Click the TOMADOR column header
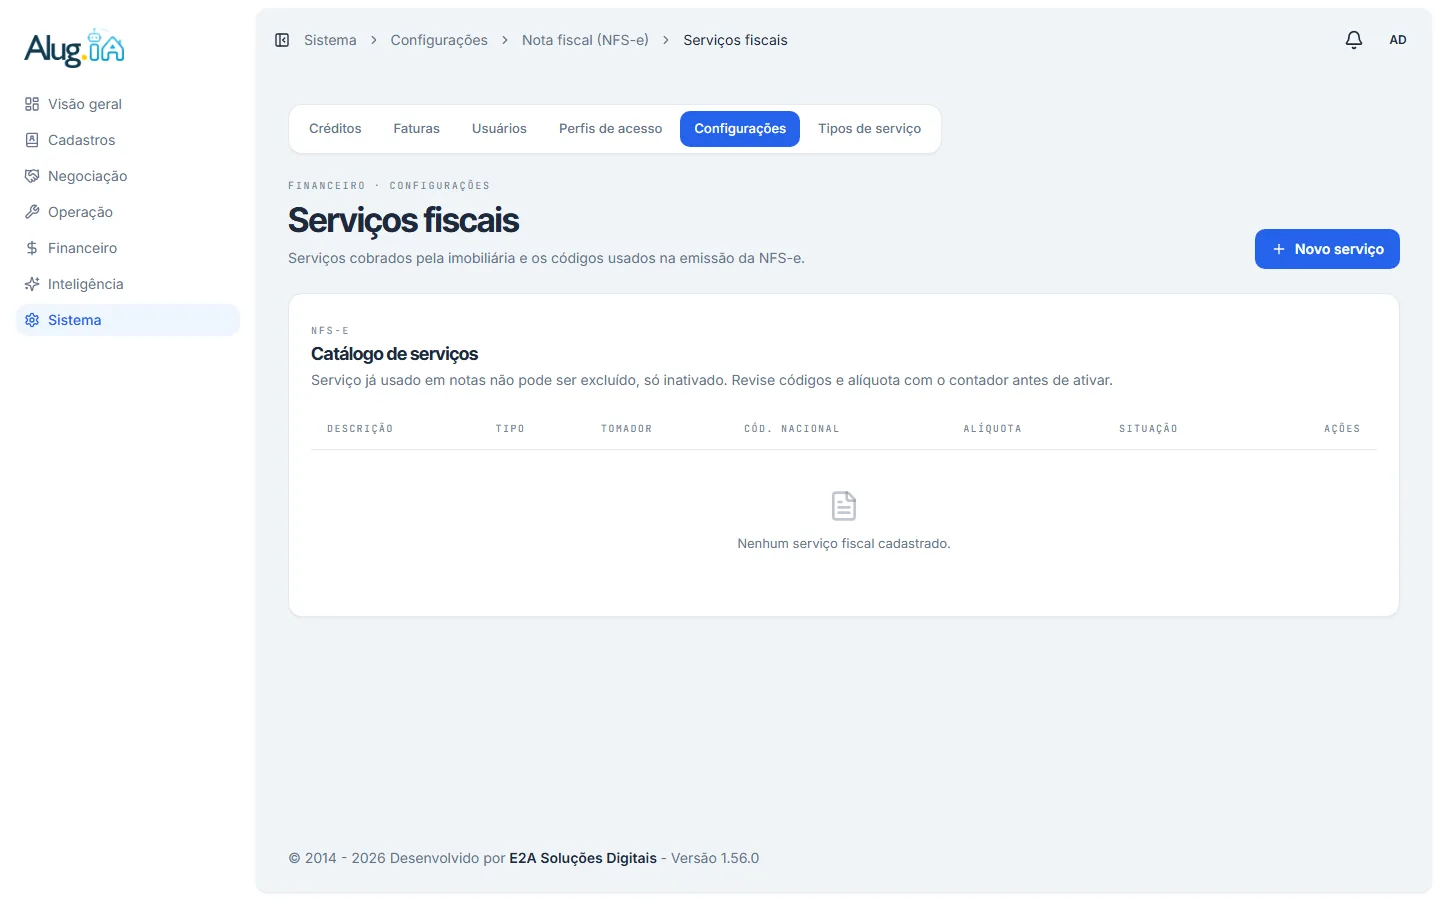This screenshot has width=1440, height=900. coord(627,429)
